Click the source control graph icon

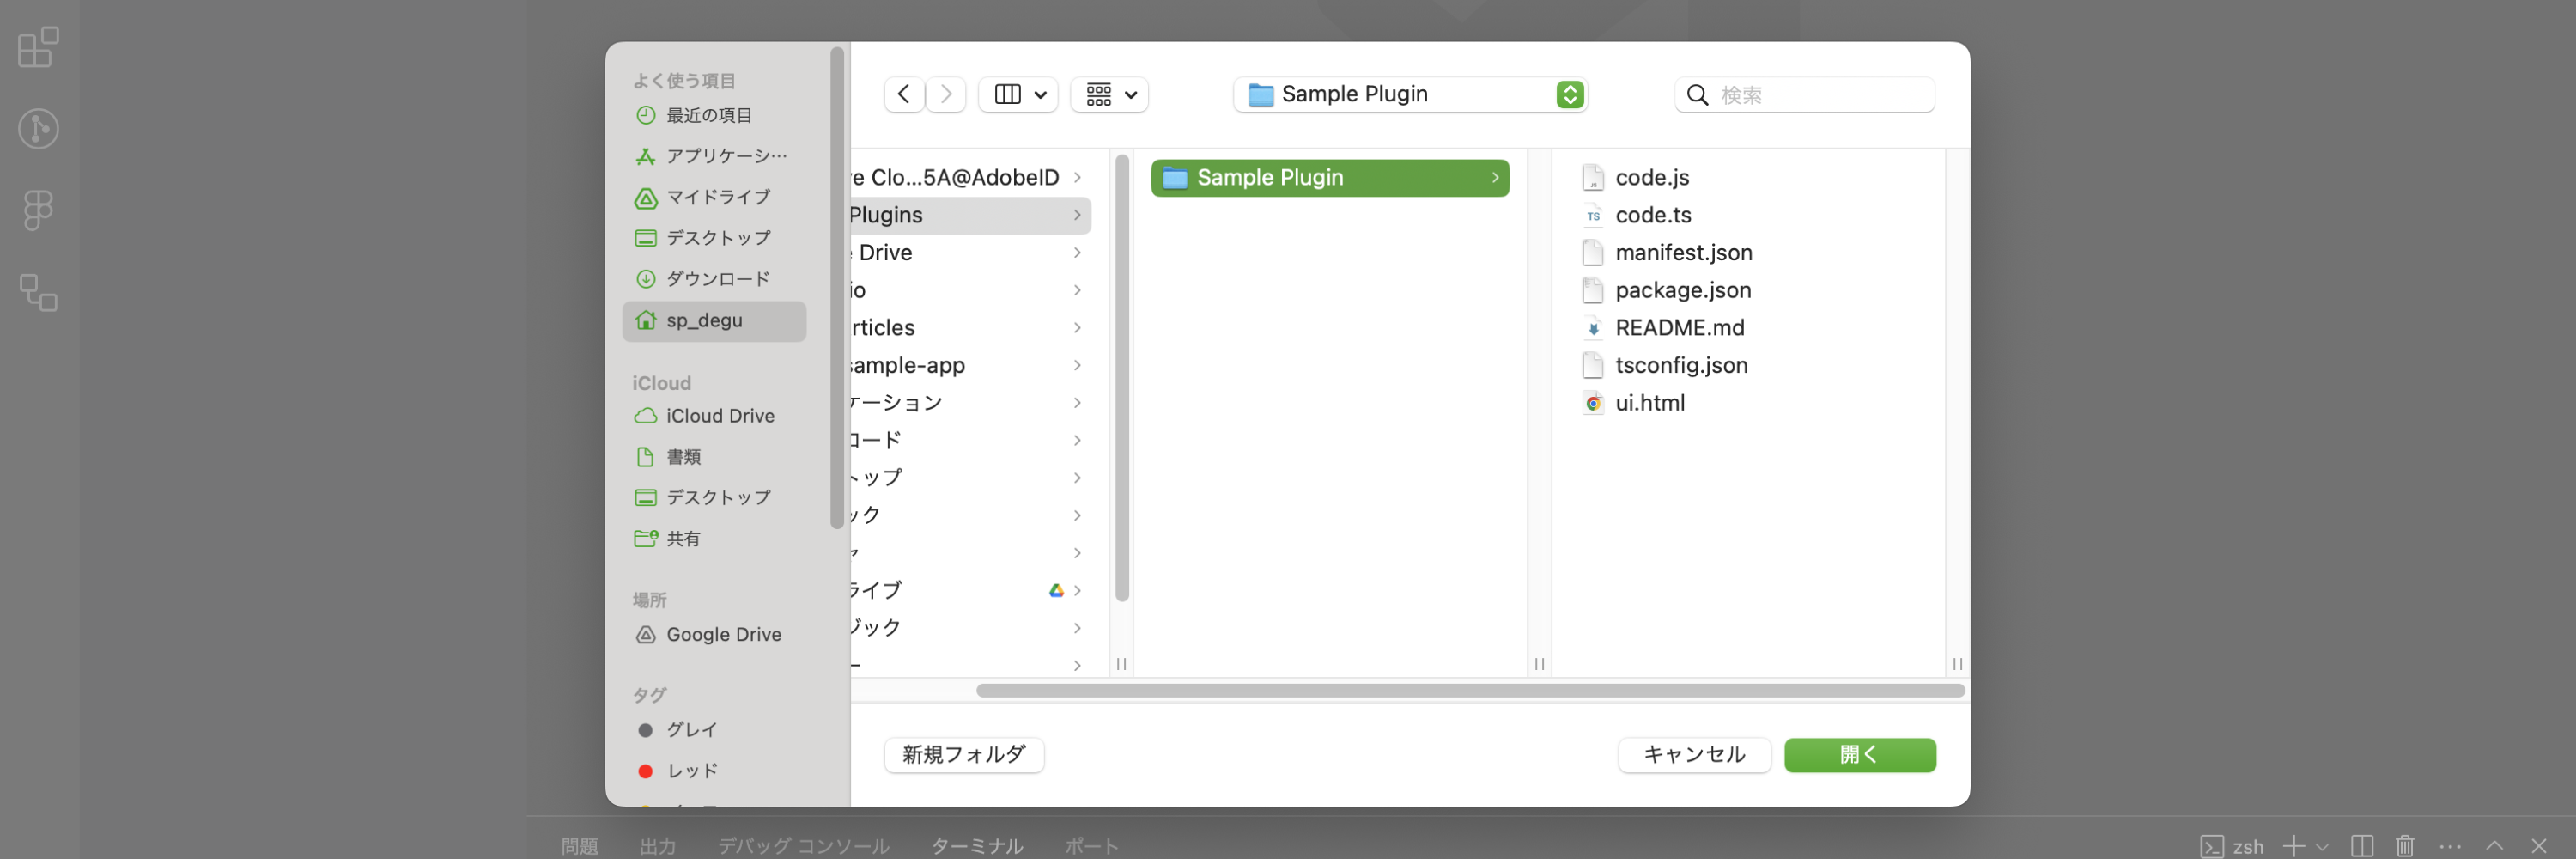pyautogui.click(x=38, y=128)
